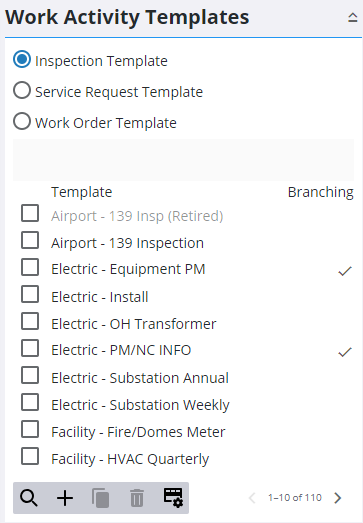This screenshot has height=523, width=363.
Task: Choose the Inspection Template radio option
Action: (22, 60)
